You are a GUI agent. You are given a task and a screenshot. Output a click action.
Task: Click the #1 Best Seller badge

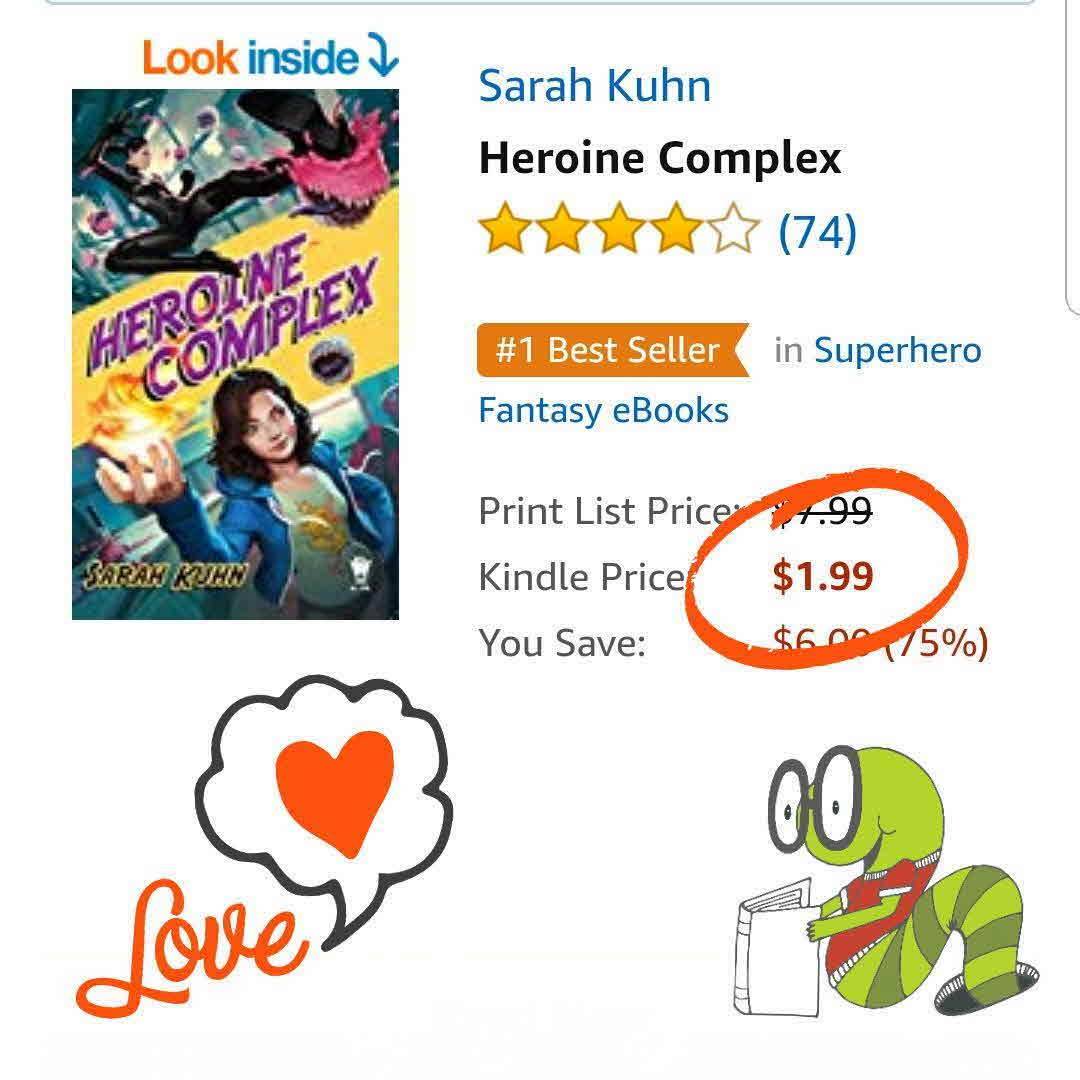609,350
